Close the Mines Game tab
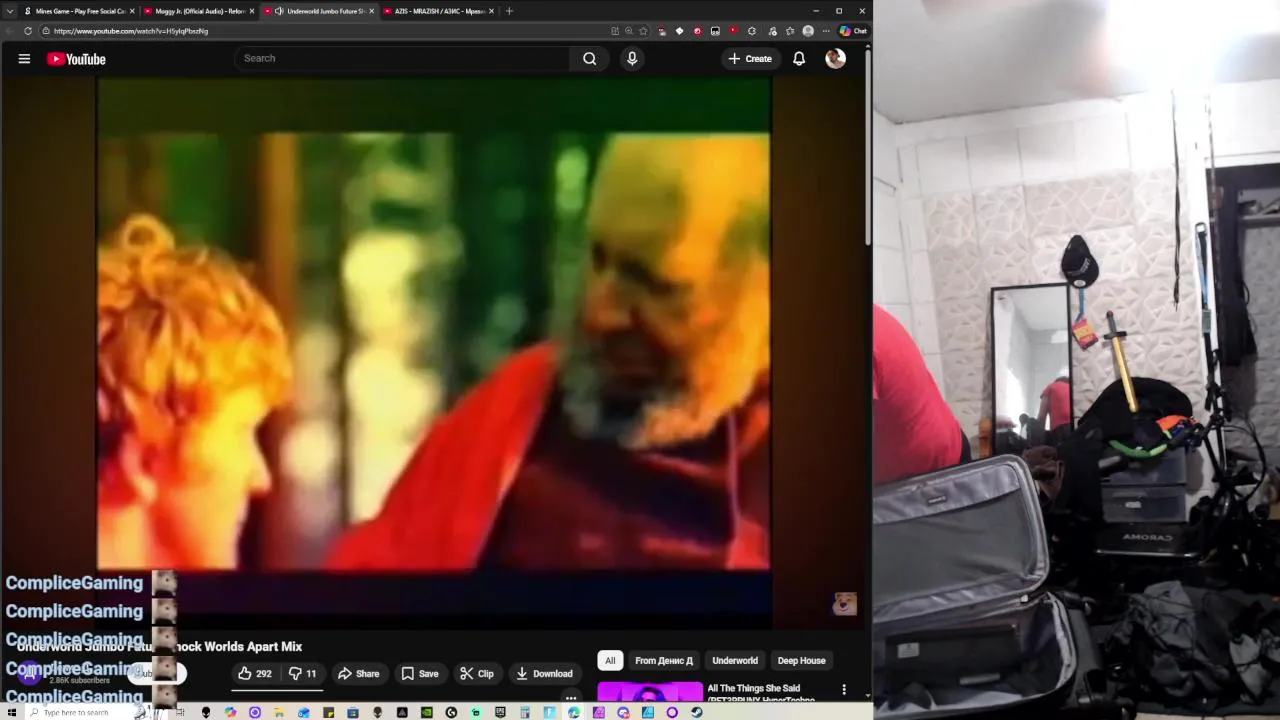1280x720 pixels. pyautogui.click(x=131, y=11)
